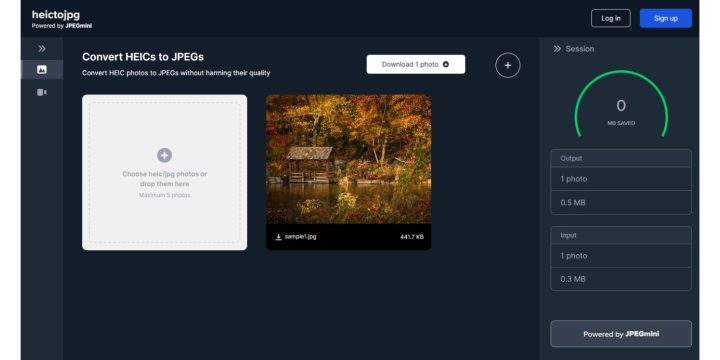Switch to the Video icon in sidebar
Image resolution: width=720 pixels, height=360 pixels.
[x=42, y=92]
